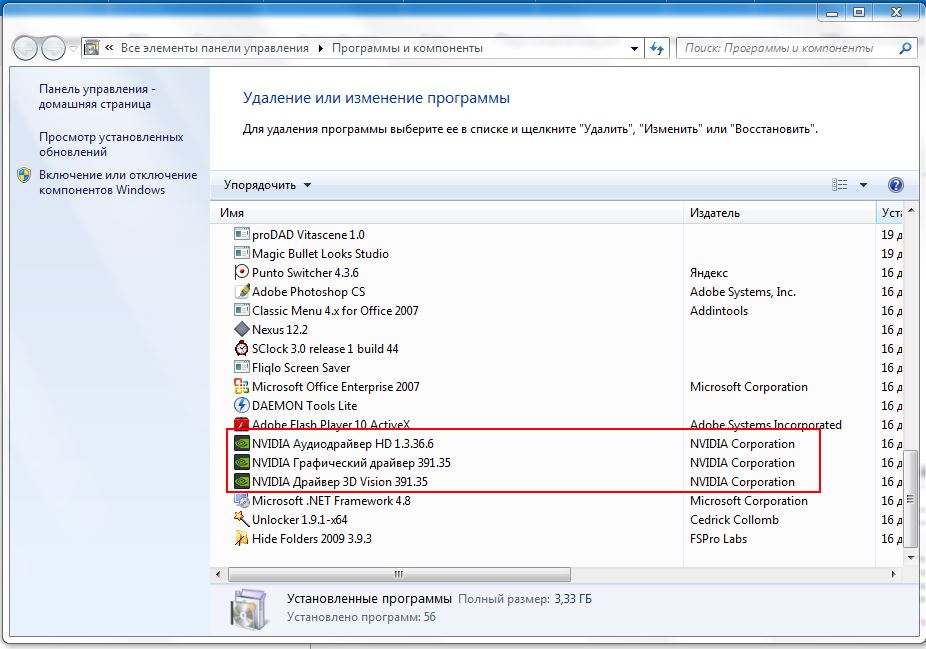Select NVIDIA Графический драйвер 391.35 entry
Viewport: 926px width, 649px height.
click(x=557, y=462)
